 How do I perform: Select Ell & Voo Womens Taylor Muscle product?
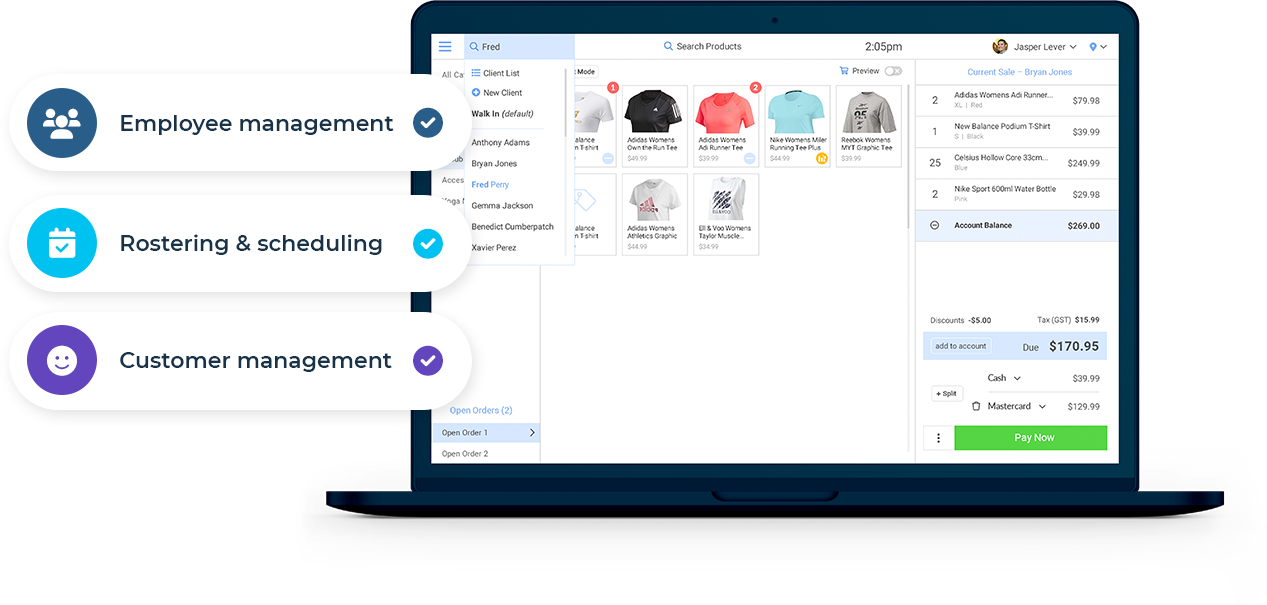(x=726, y=214)
